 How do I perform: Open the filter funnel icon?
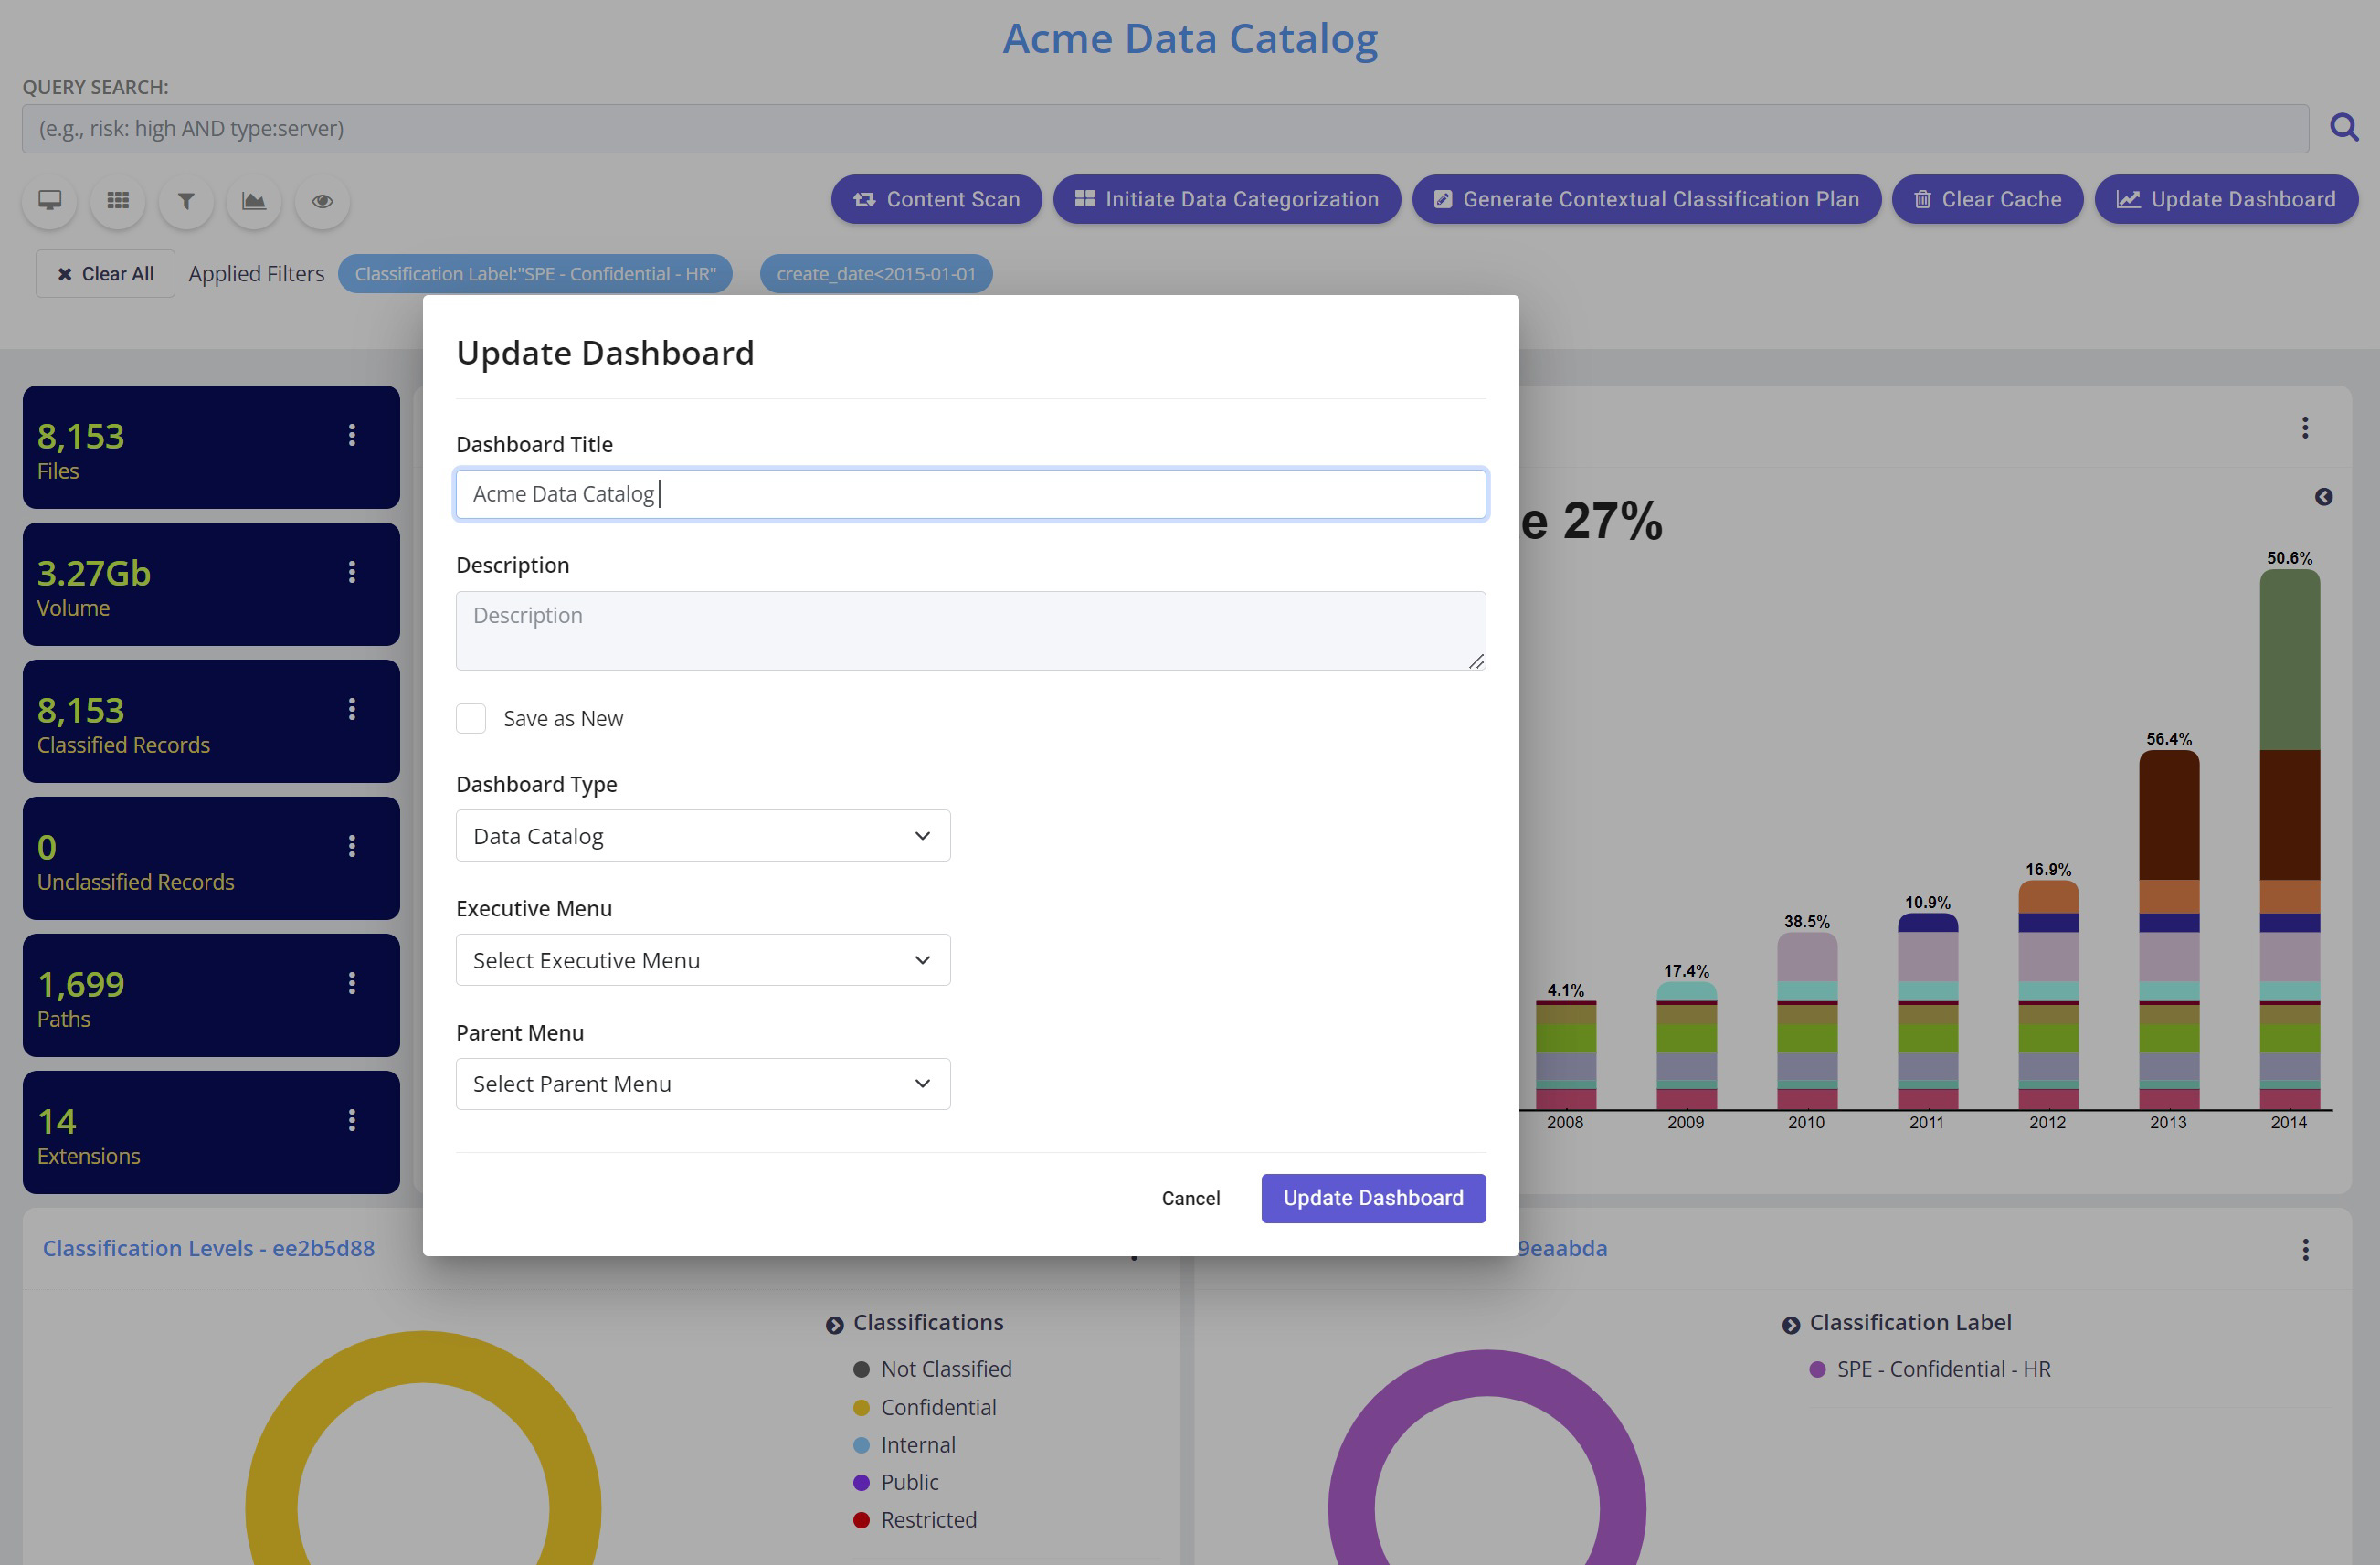[186, 200]
